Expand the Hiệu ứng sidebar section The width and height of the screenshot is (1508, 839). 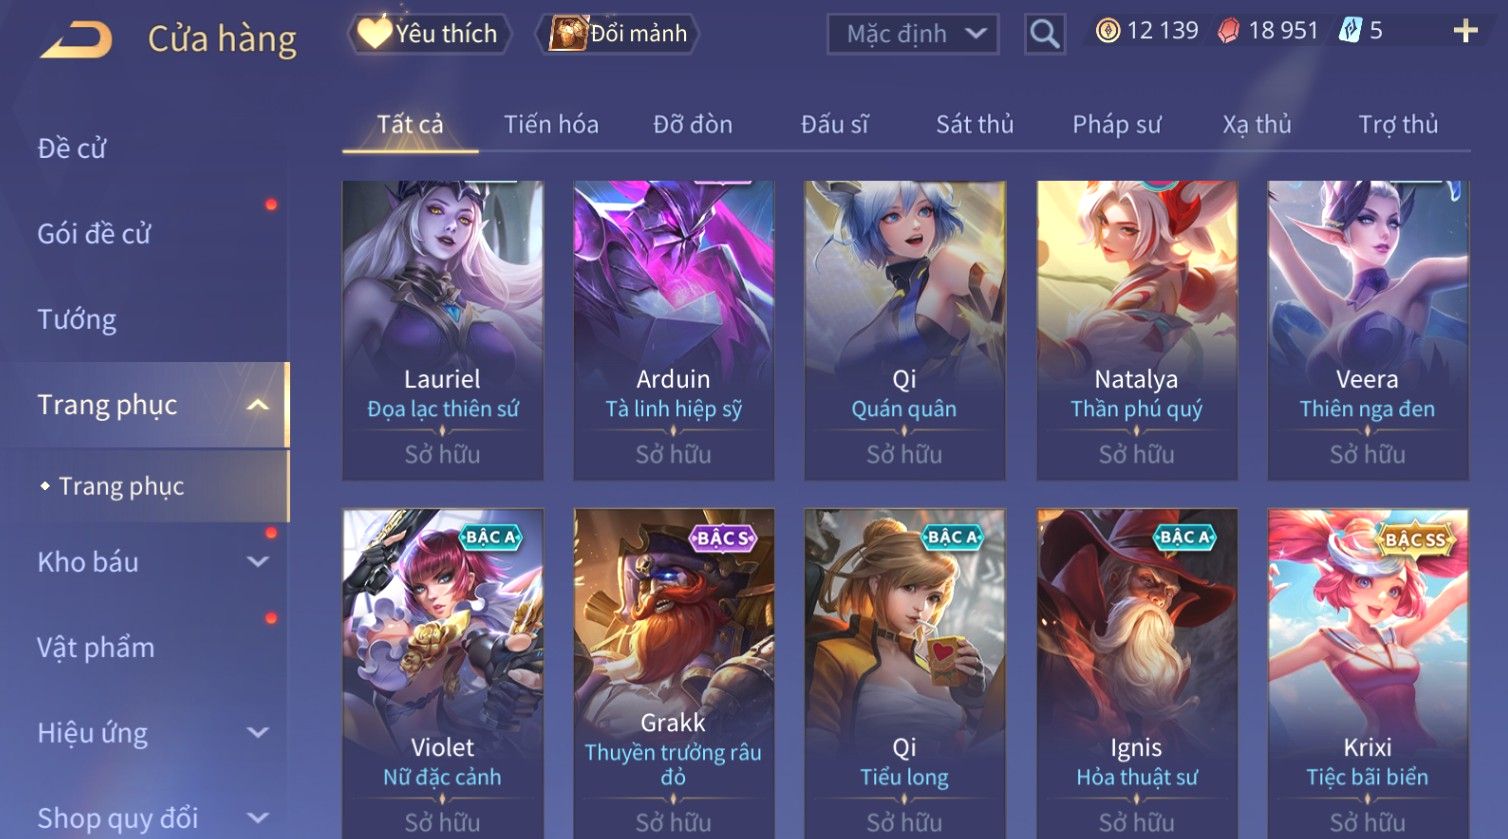(257, 733)
